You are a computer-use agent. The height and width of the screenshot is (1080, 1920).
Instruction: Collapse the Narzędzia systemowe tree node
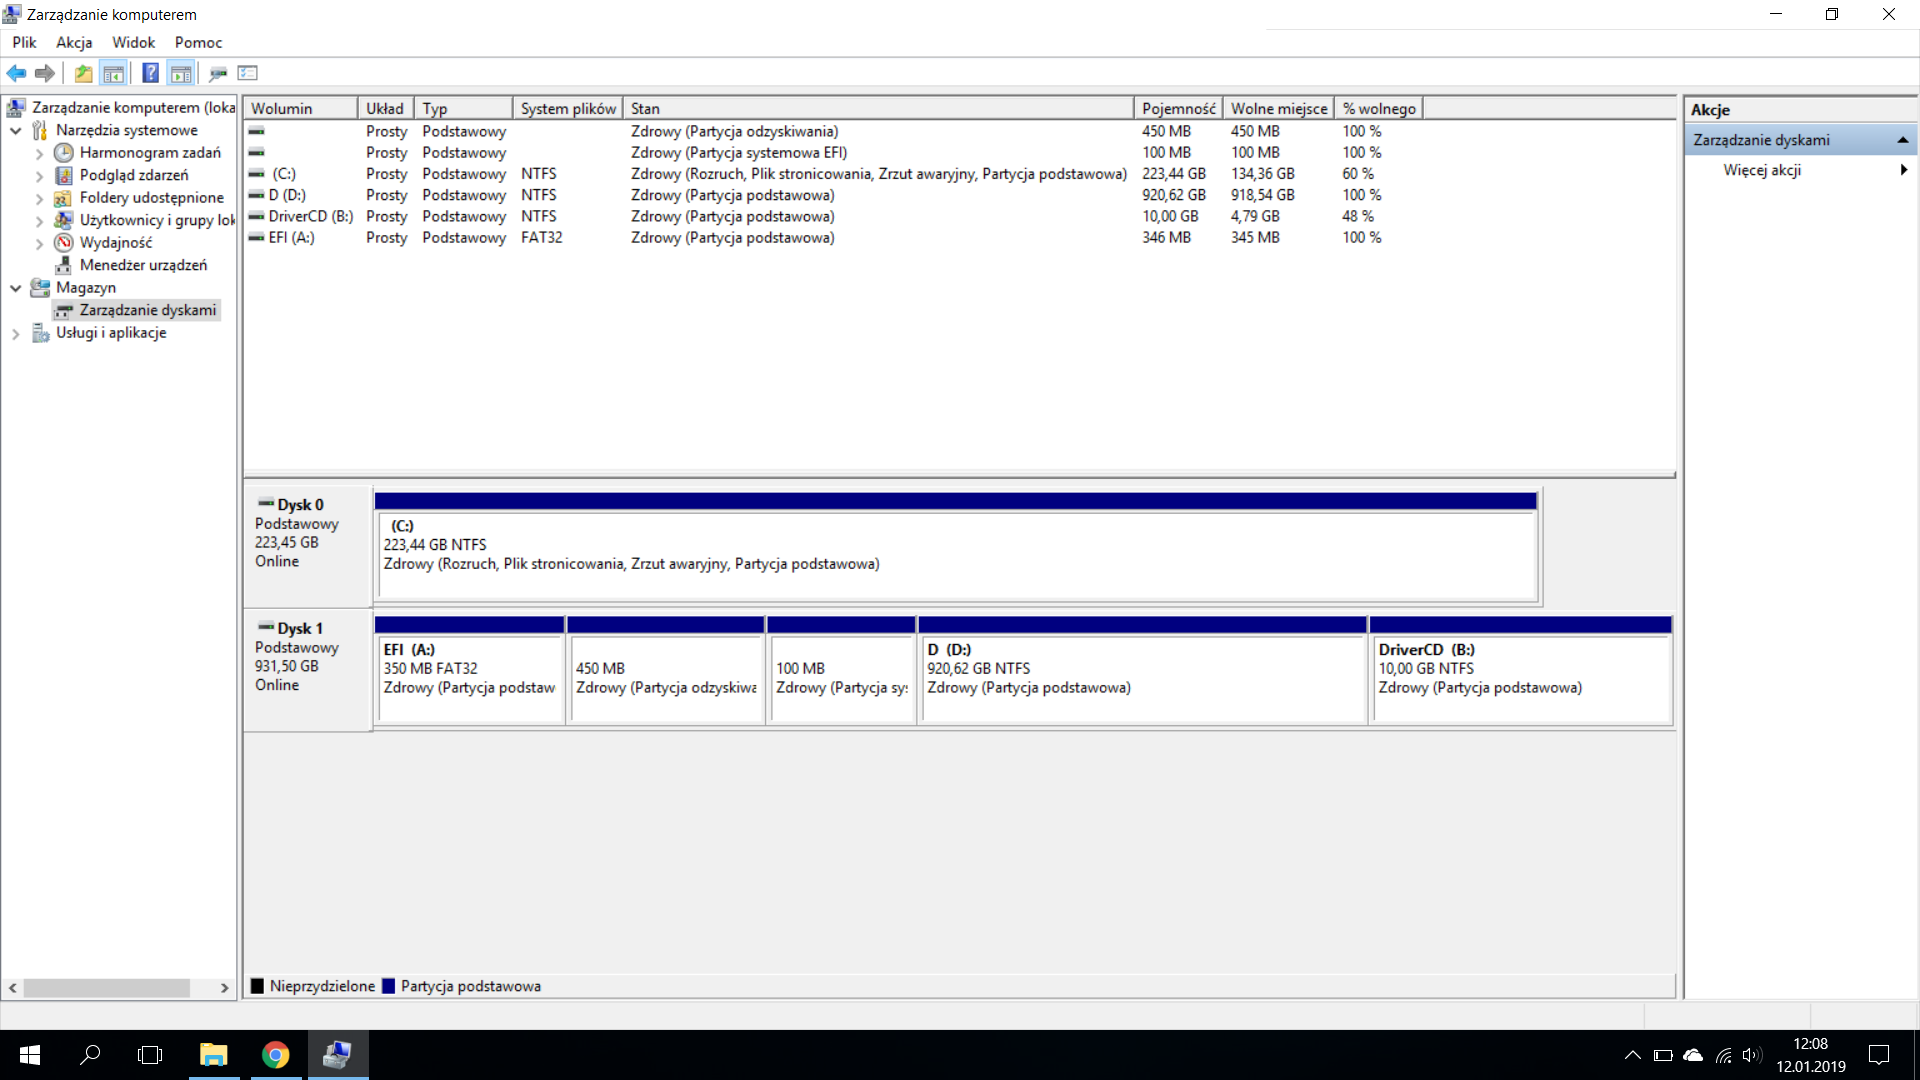(16, 130)
